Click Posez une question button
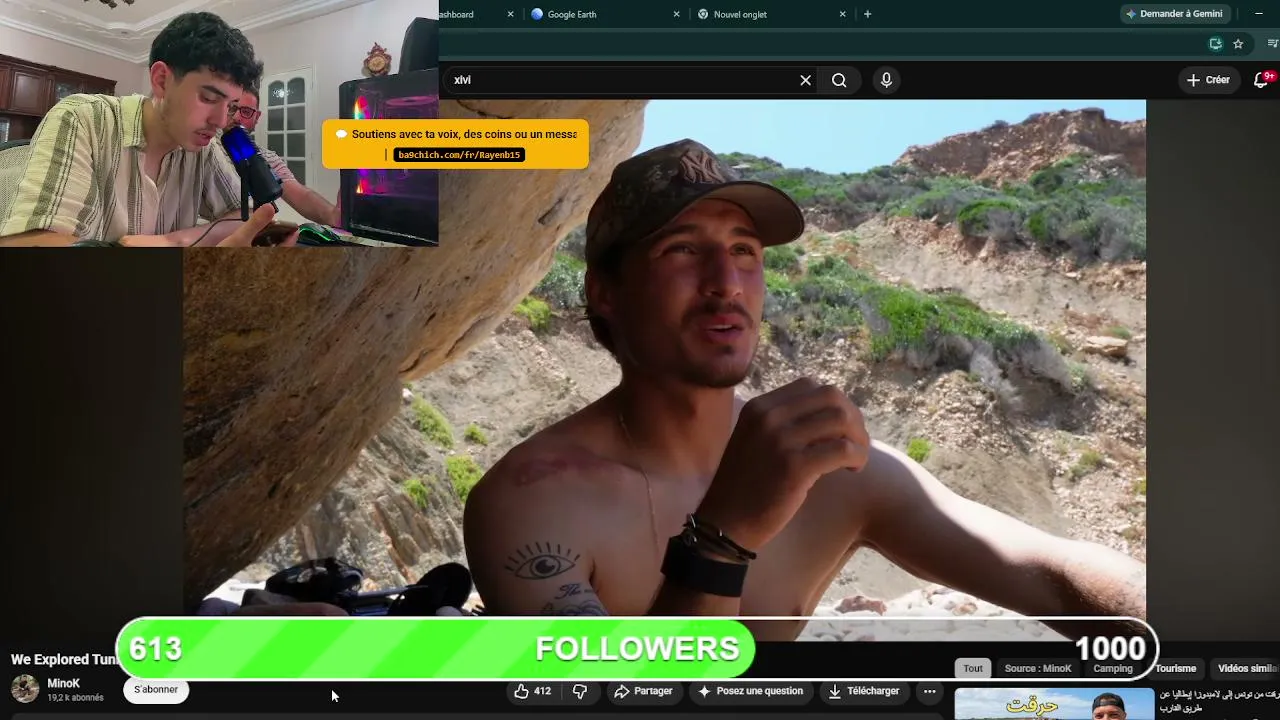Image resolution: width=1280 pixels, height=720 pixels. coord(750,691)
